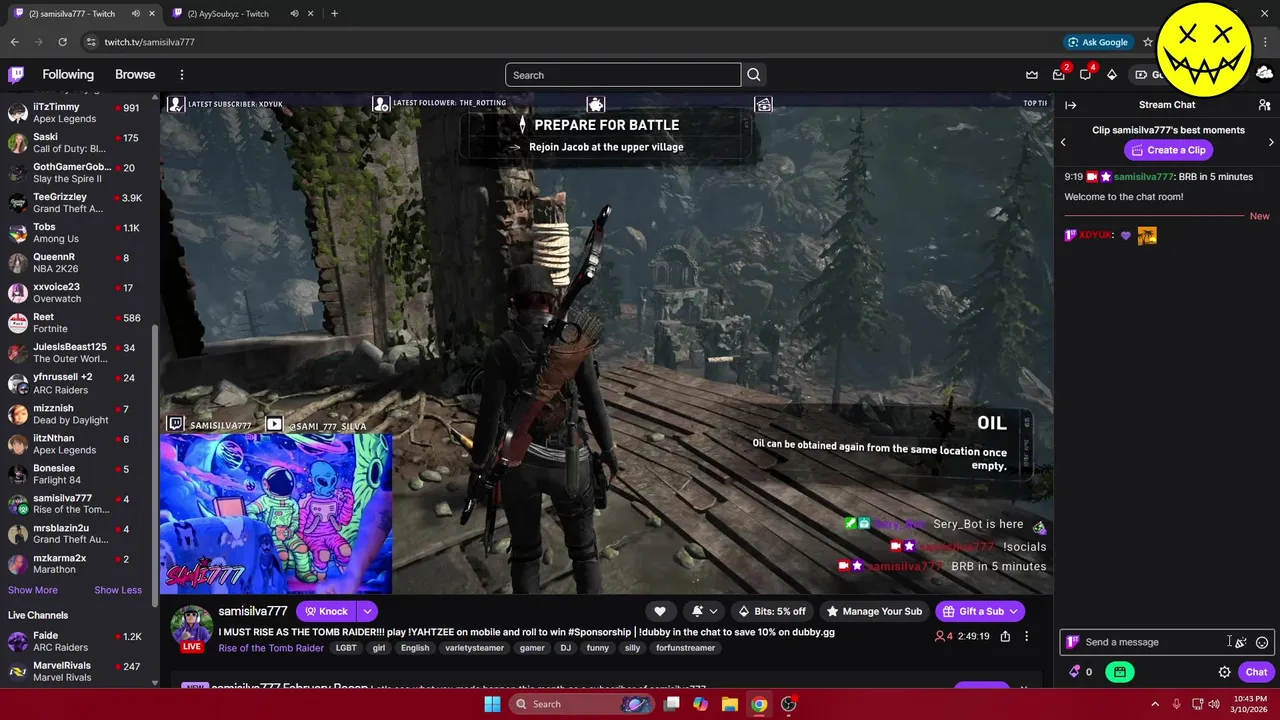
Task: Expand the Knock button dropdown arrow
Action: point(367,611)
